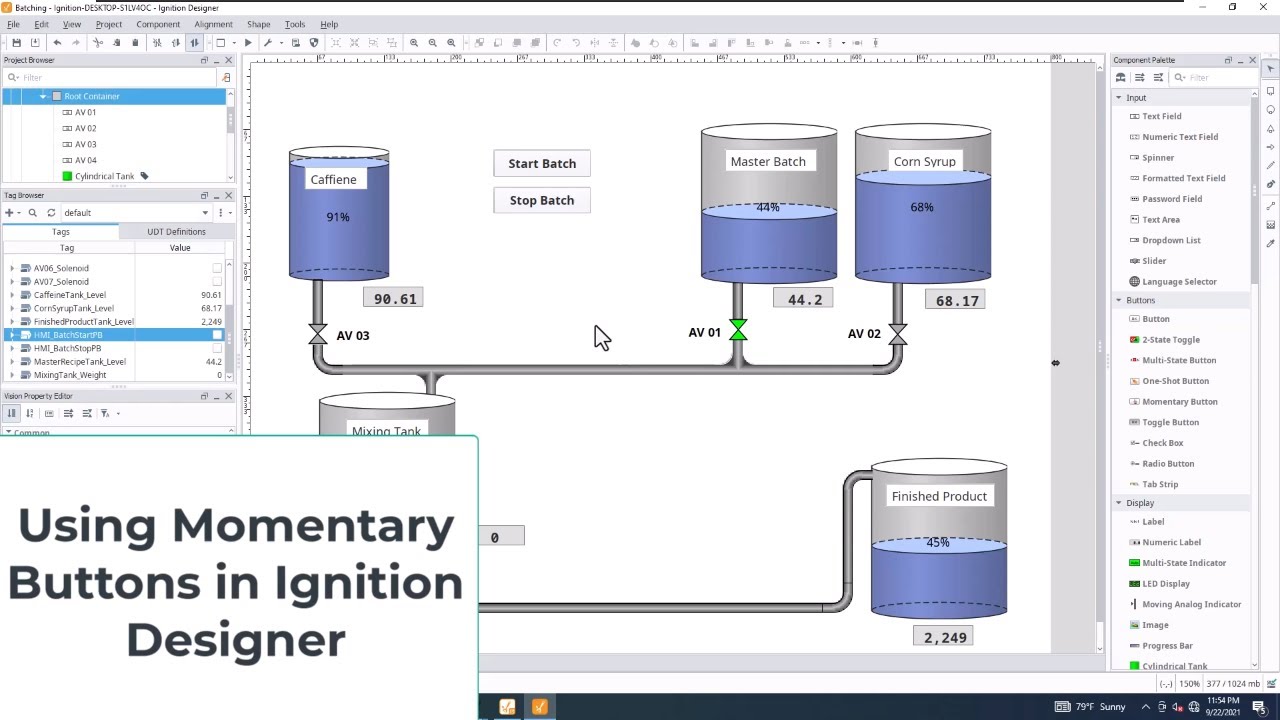Switch to the UDT Definitions tab
Image resolution: width=1280 pixels, height=720 pixels.
tap(176, 232)
